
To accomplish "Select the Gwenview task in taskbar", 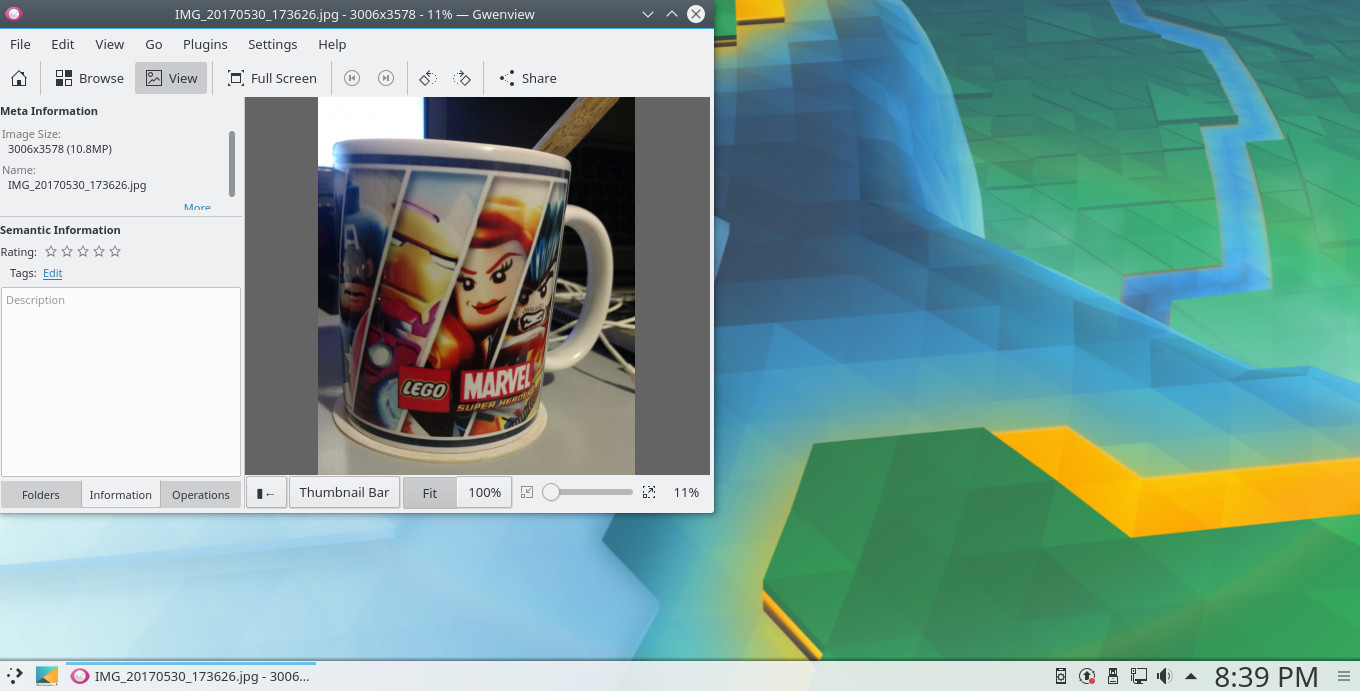I will pos(190,676).
